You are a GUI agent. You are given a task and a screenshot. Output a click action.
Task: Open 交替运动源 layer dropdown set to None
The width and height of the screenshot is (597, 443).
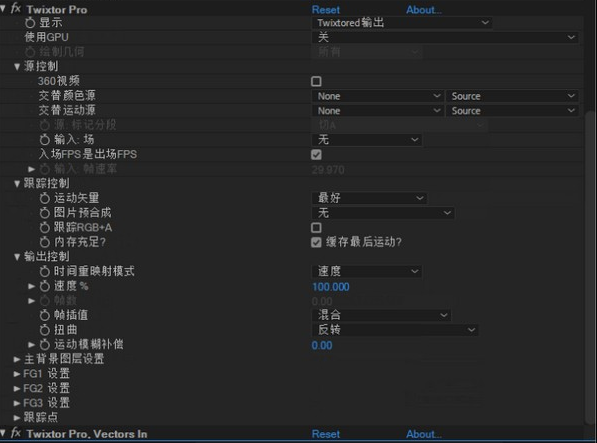point(377,111)
